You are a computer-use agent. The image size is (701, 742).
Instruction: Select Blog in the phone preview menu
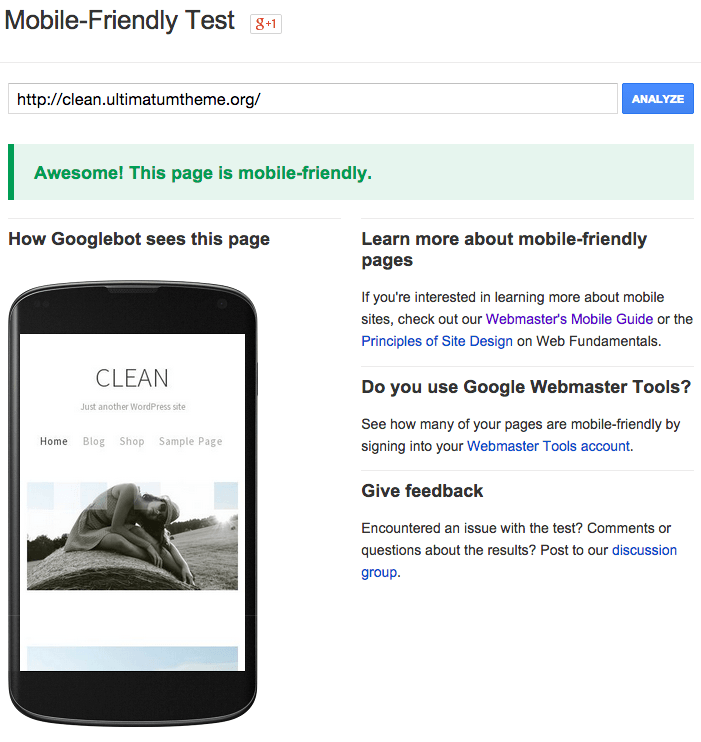94,441
